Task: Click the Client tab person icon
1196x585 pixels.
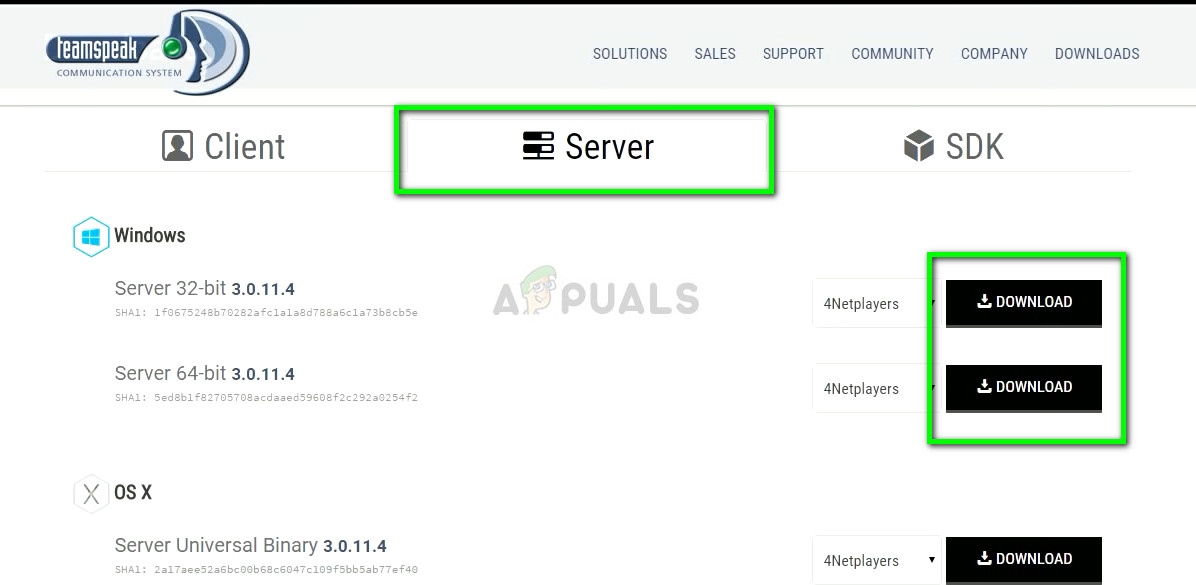Action: [x=177, y=145]
